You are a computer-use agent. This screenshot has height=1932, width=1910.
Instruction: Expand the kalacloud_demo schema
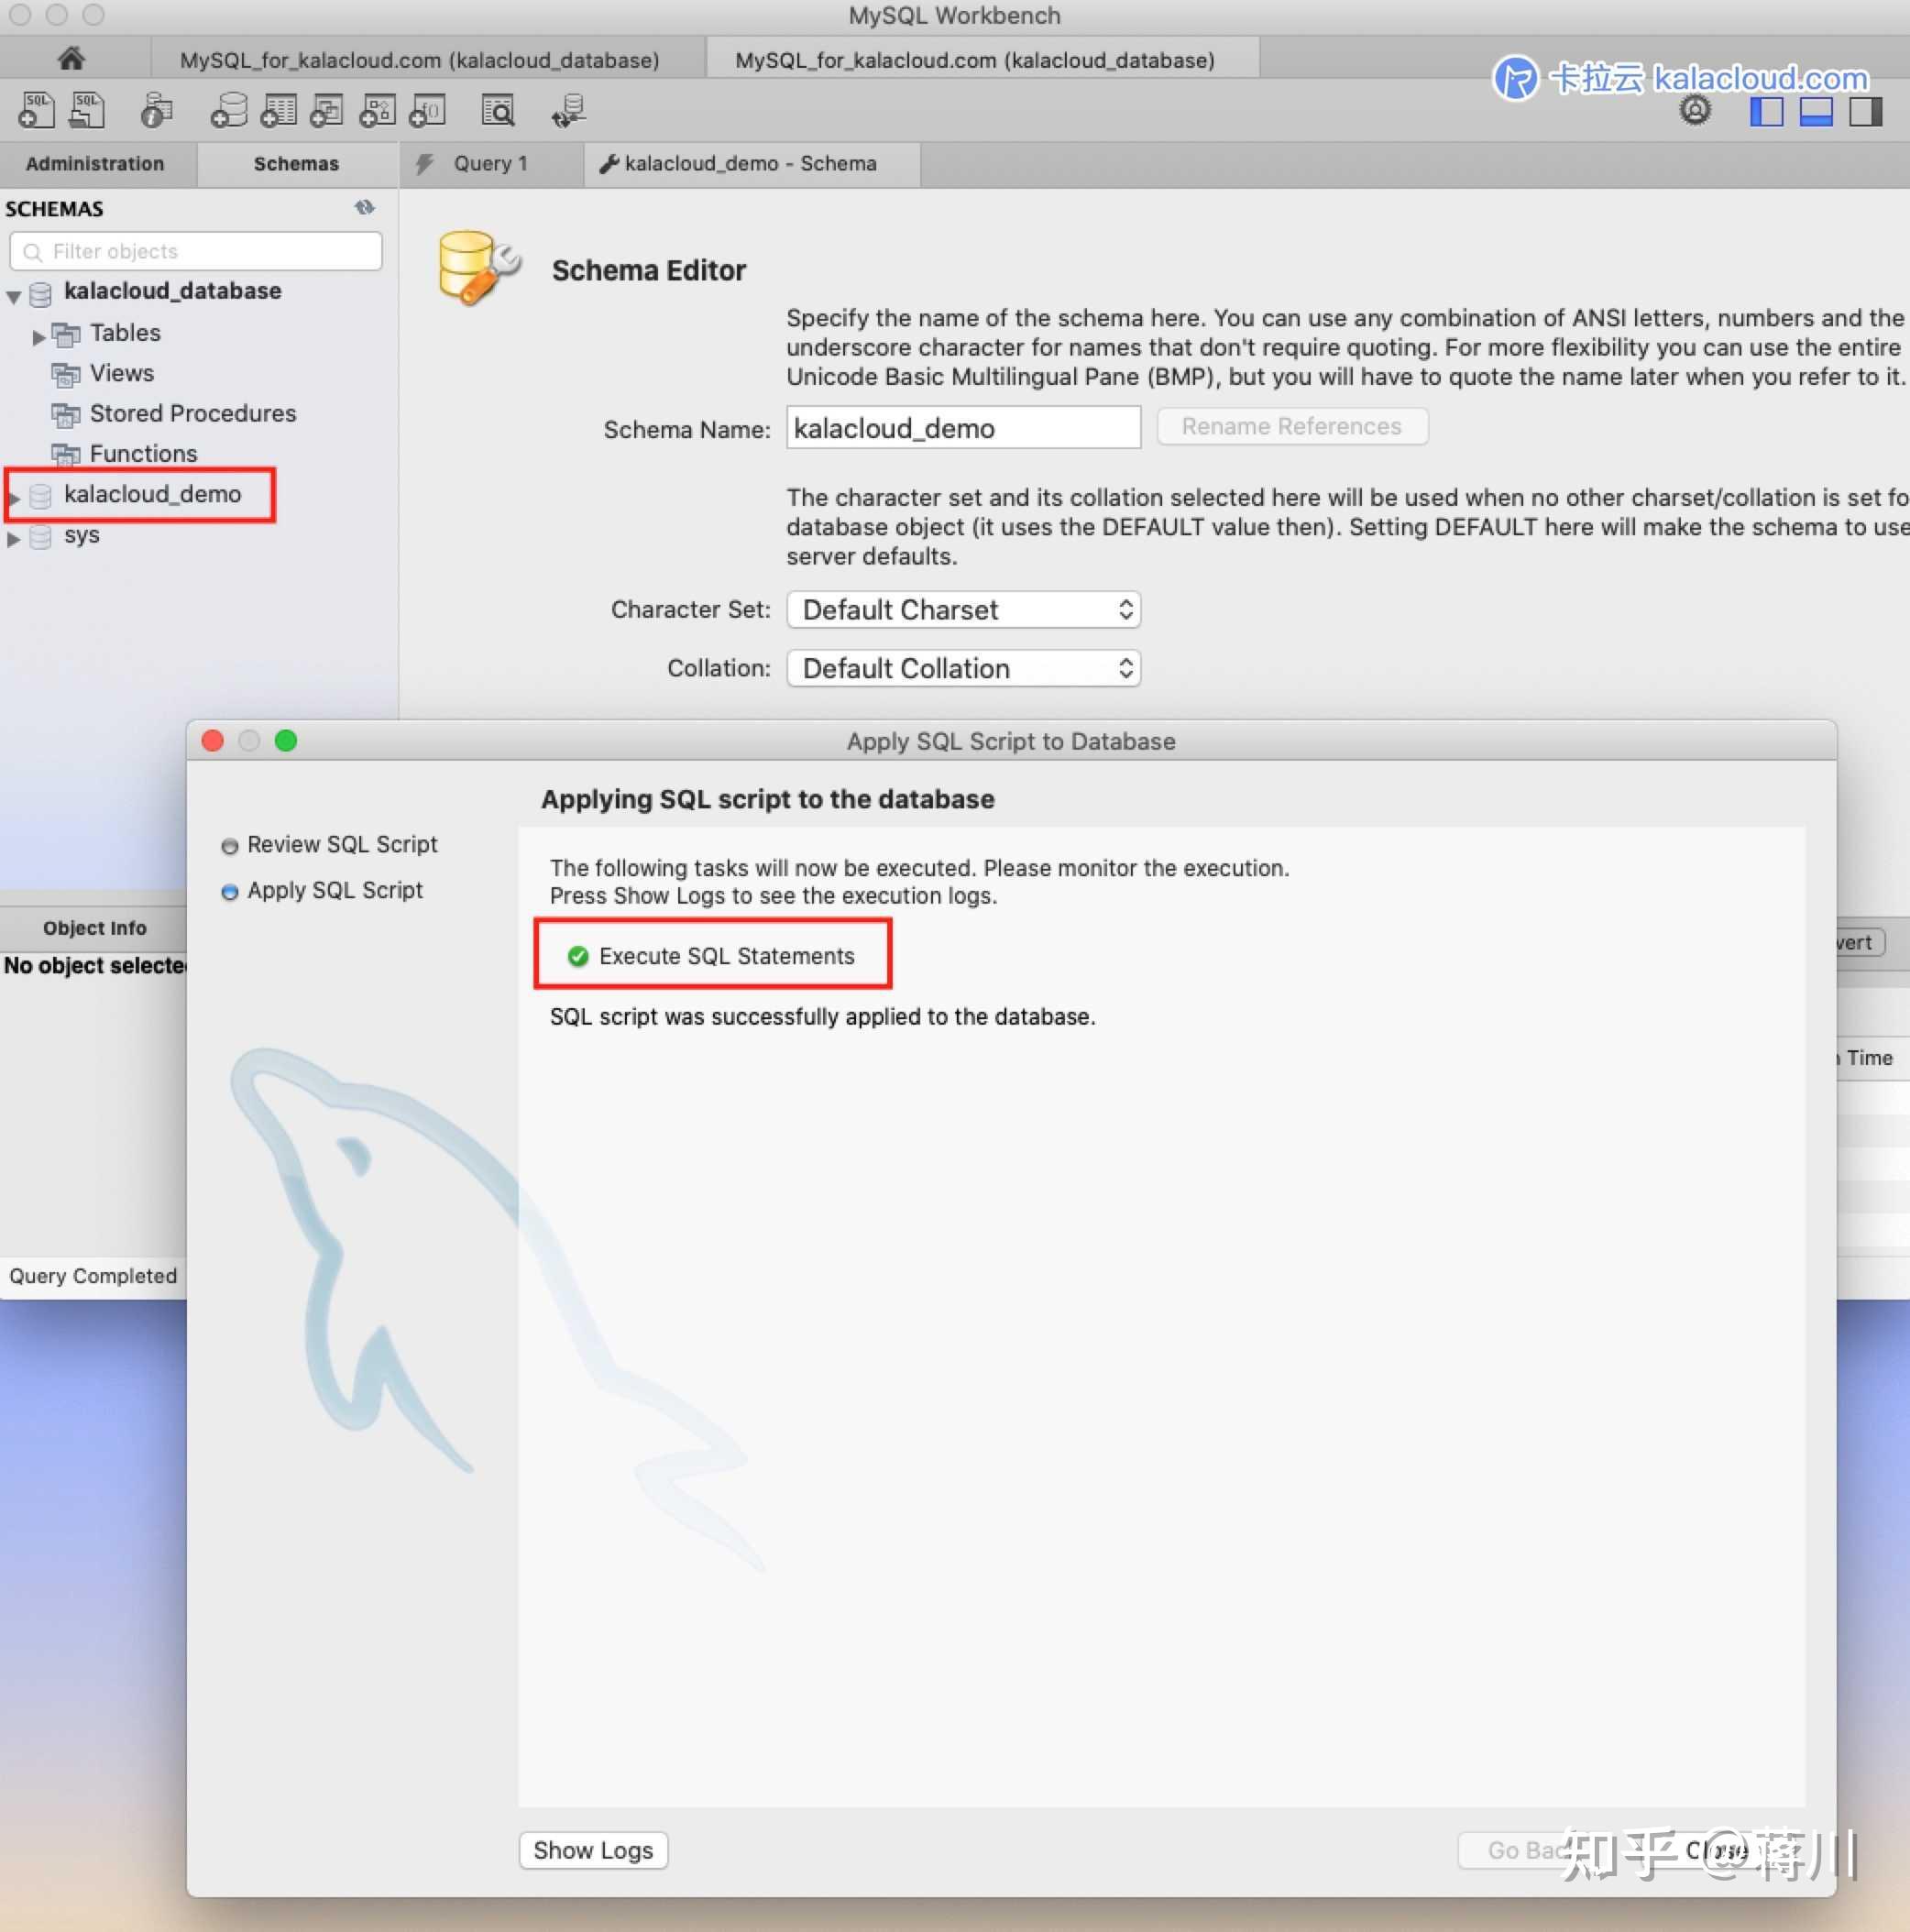pyautogui.click(x=14, y=496)
